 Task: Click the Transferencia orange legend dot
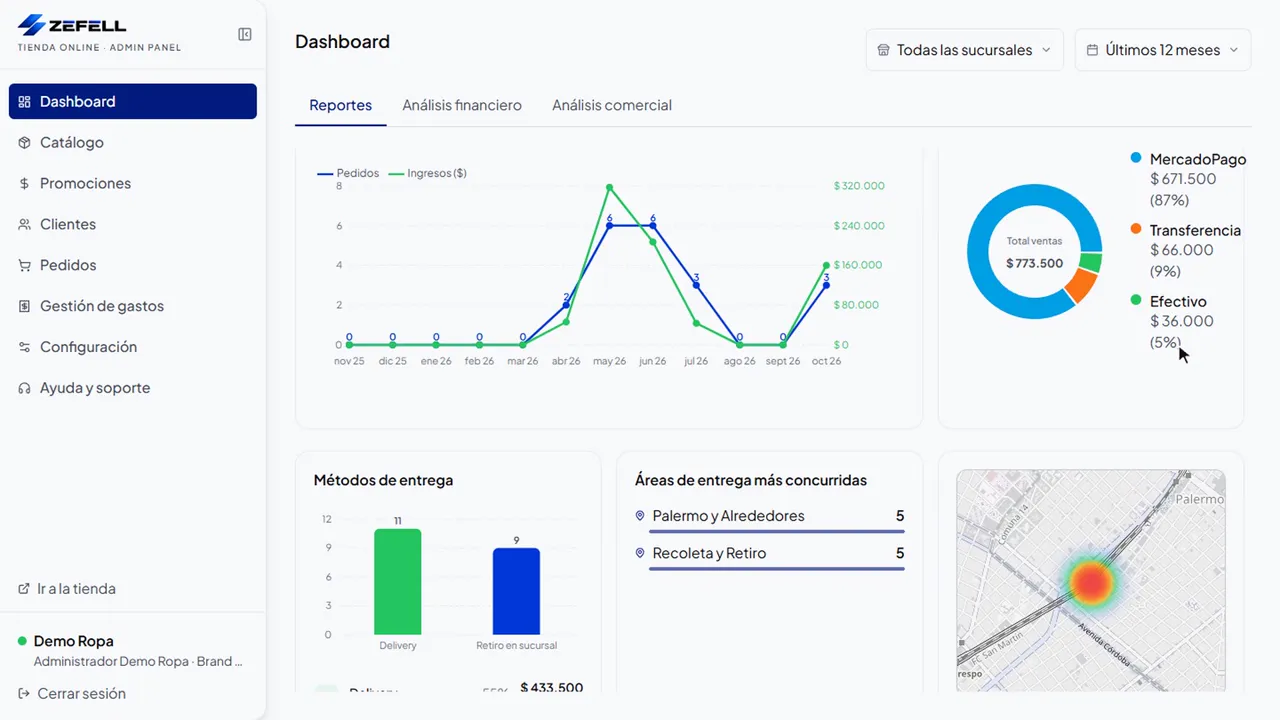(x=1136, y=229)
